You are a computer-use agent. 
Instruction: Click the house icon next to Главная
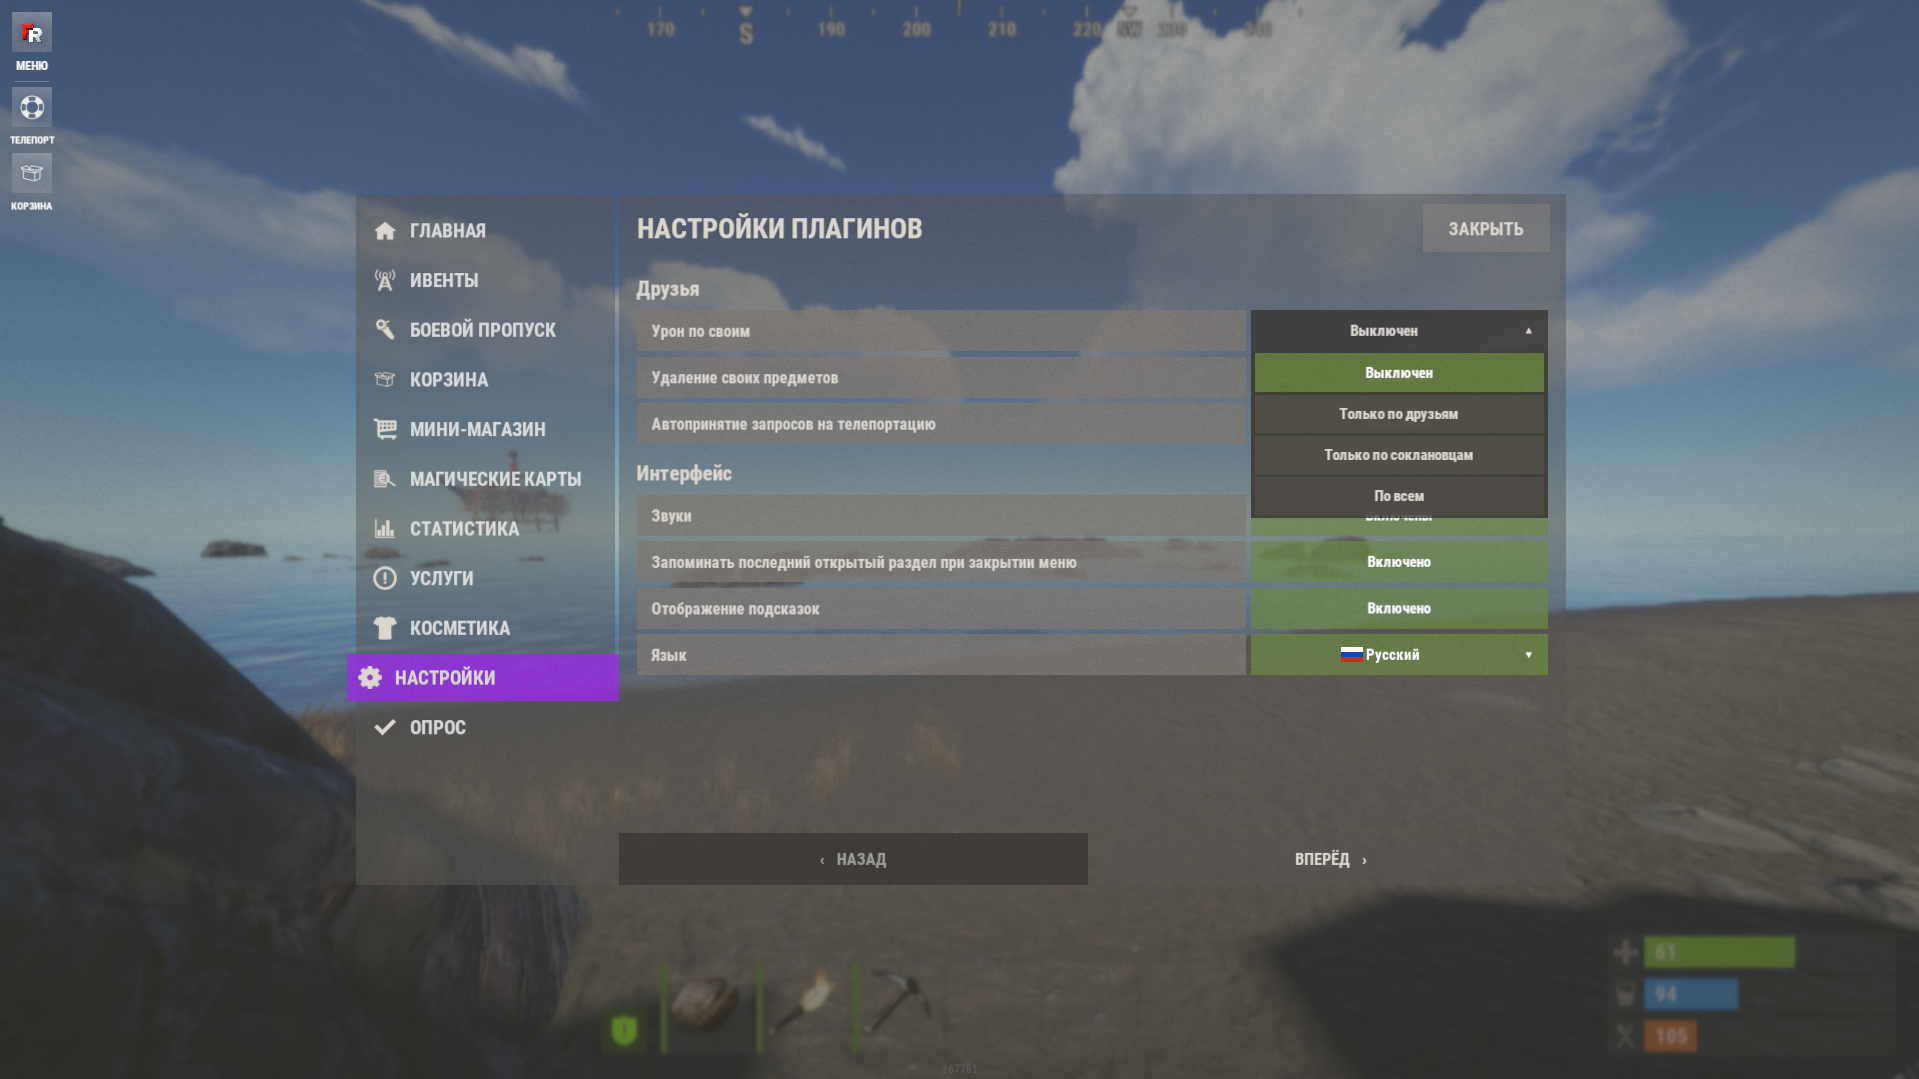385,231
